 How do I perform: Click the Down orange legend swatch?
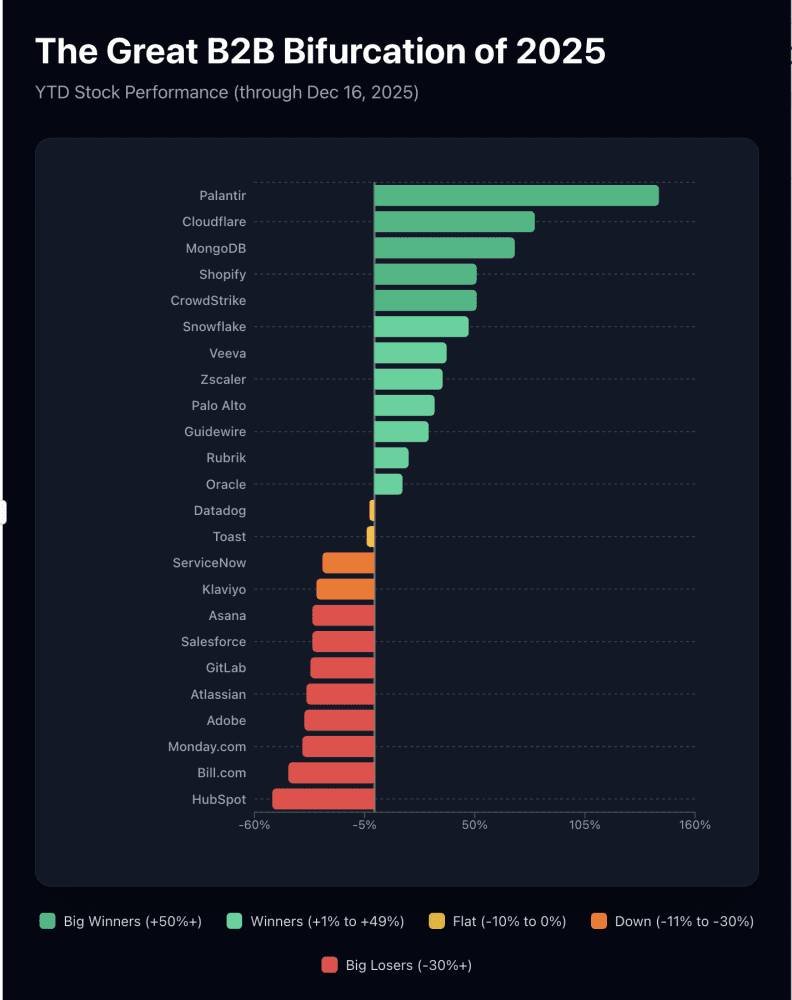click(599, 921)
